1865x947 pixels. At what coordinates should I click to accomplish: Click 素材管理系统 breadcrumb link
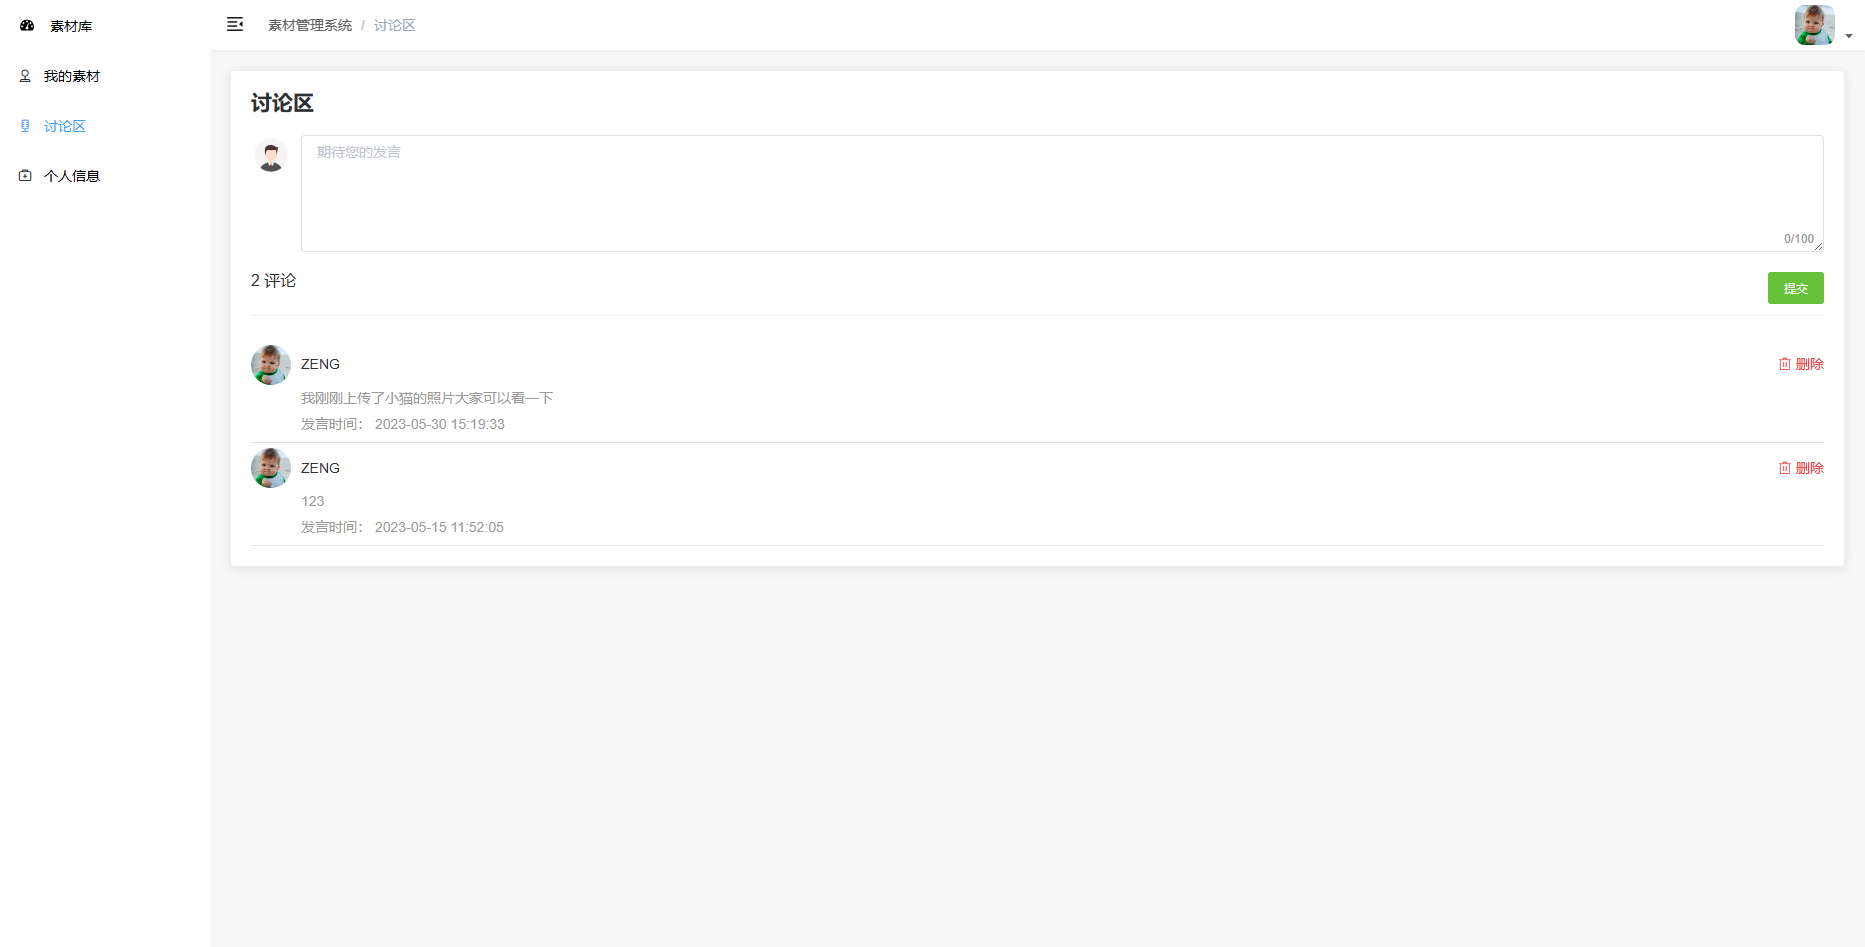(x=310, y=25)
